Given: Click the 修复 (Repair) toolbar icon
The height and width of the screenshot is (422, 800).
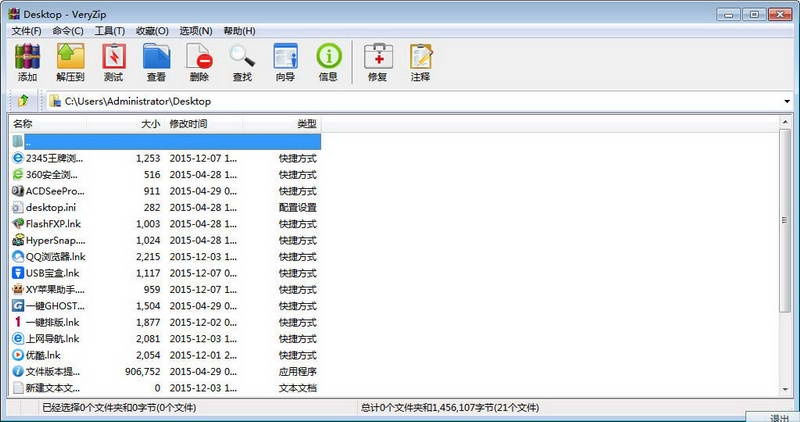Looking at the screenshot, I should [377, 62].
